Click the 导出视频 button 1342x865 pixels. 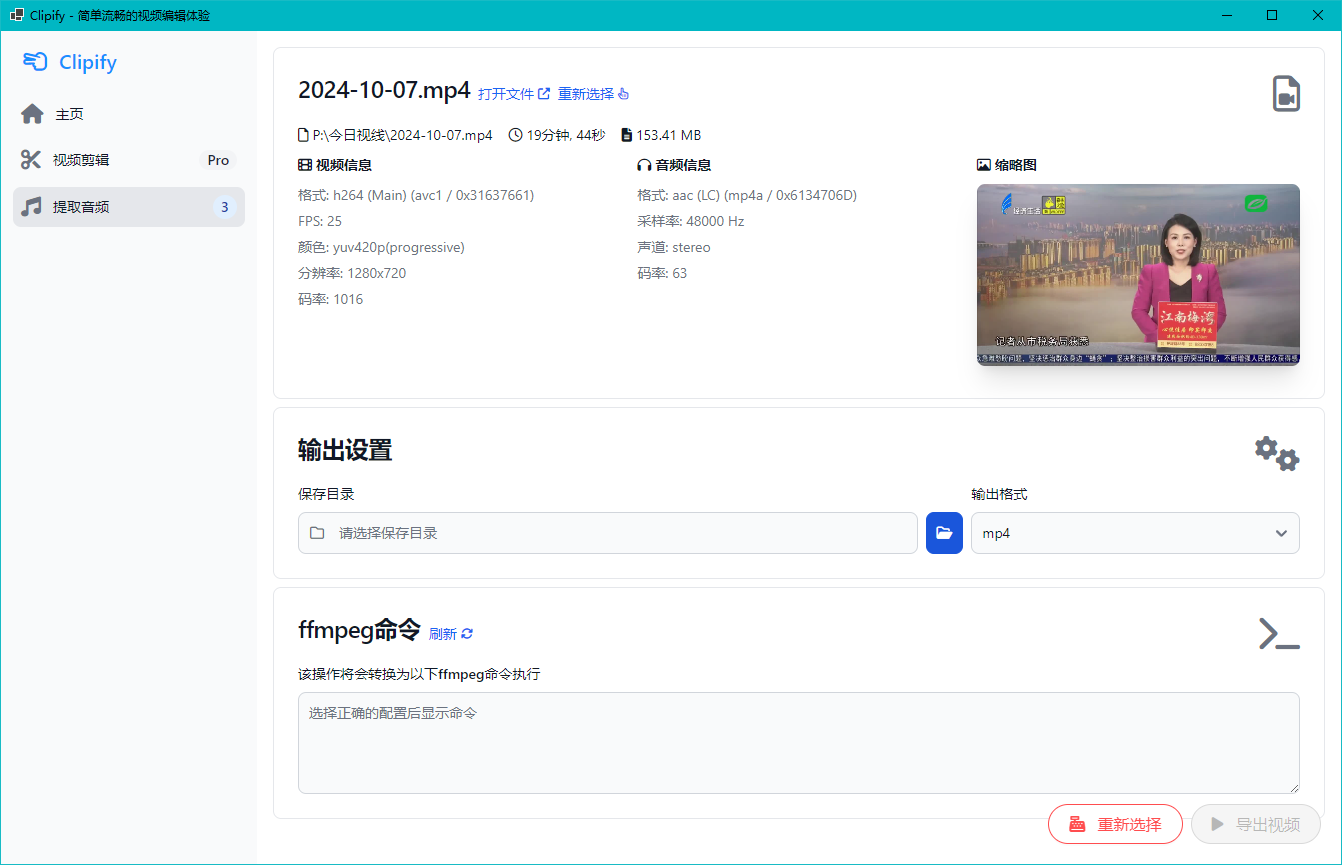tap(1256, 824)
